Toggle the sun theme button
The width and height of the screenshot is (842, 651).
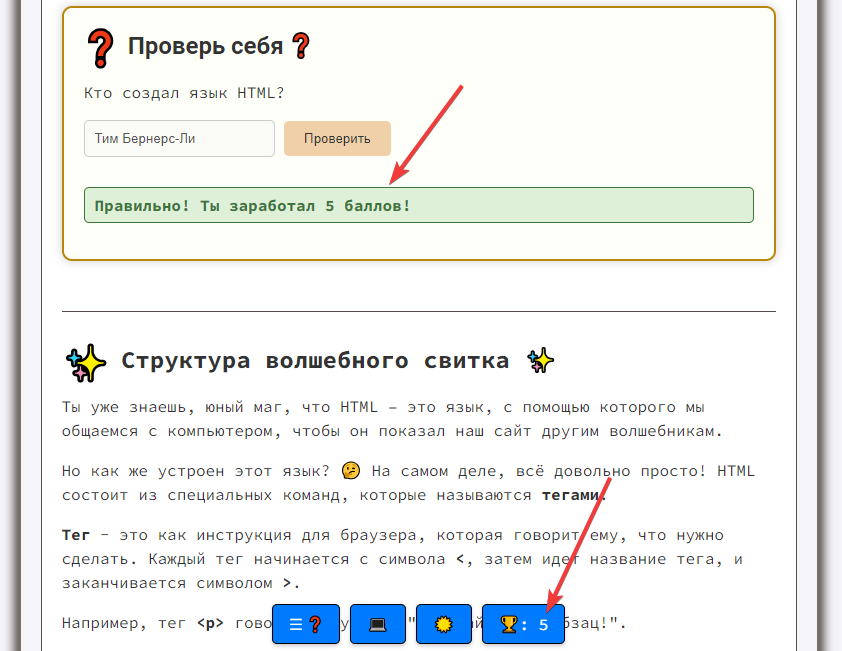[444, 624]
